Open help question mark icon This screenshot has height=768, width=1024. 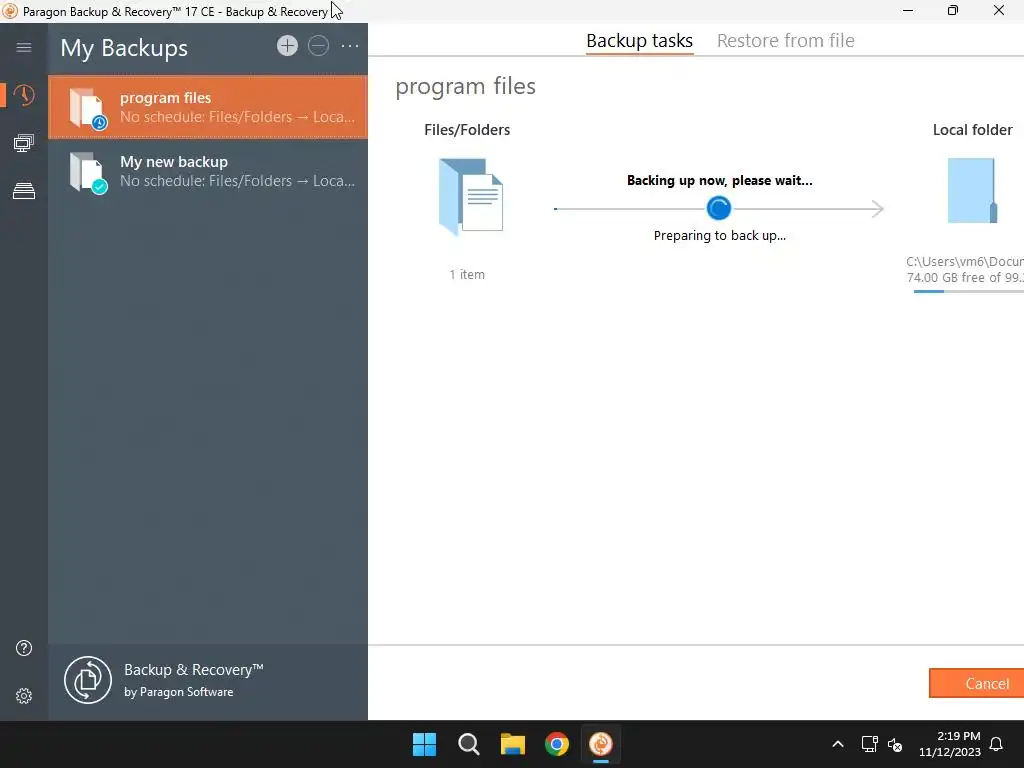[x=24, y=648]
